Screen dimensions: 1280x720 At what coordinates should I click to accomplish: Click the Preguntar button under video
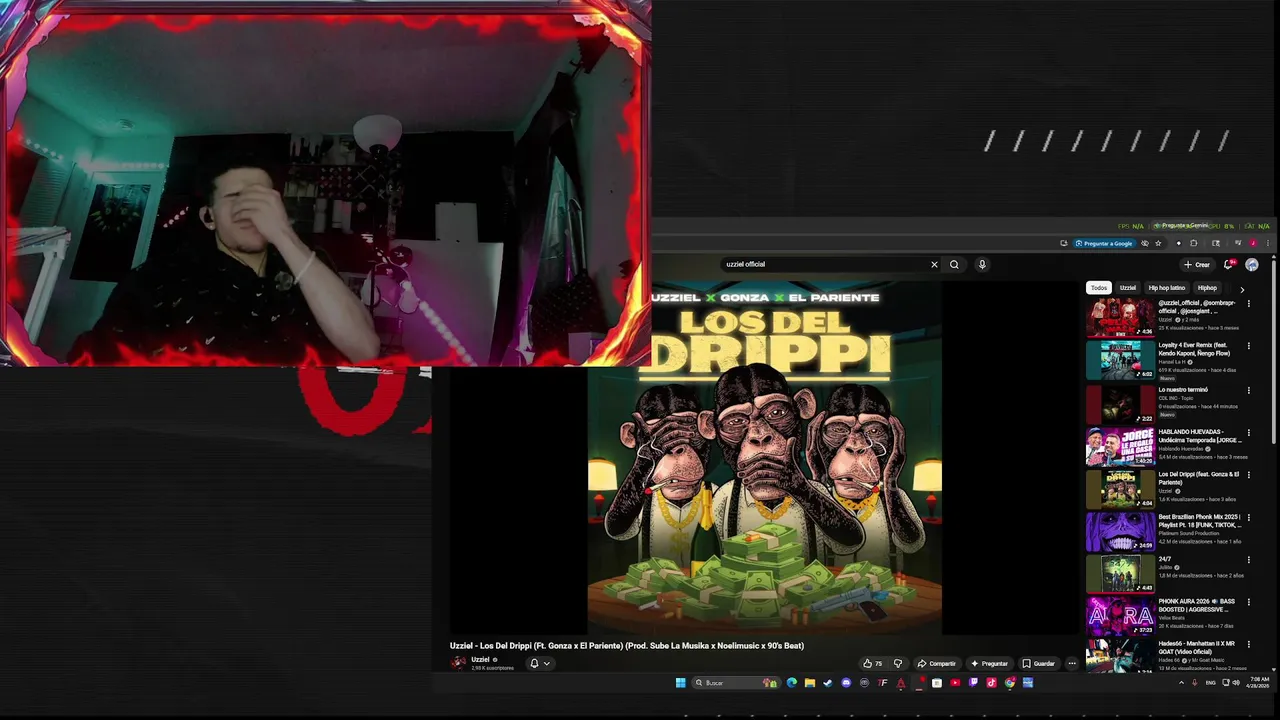tap(989, 663)
